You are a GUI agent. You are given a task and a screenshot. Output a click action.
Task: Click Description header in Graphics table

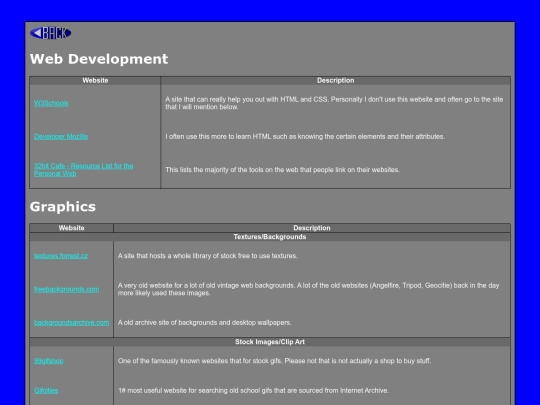[x=312, y=228]
